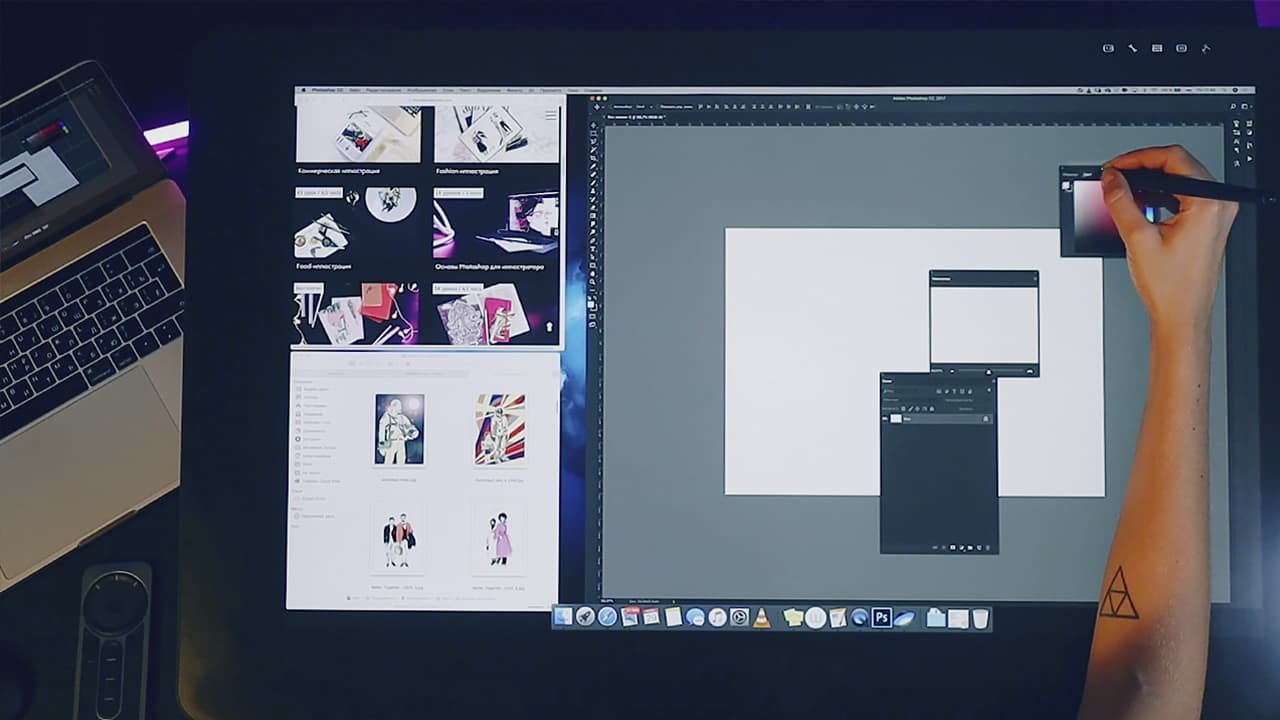Click the Navigator zoom slider handle

click(989, 371)
